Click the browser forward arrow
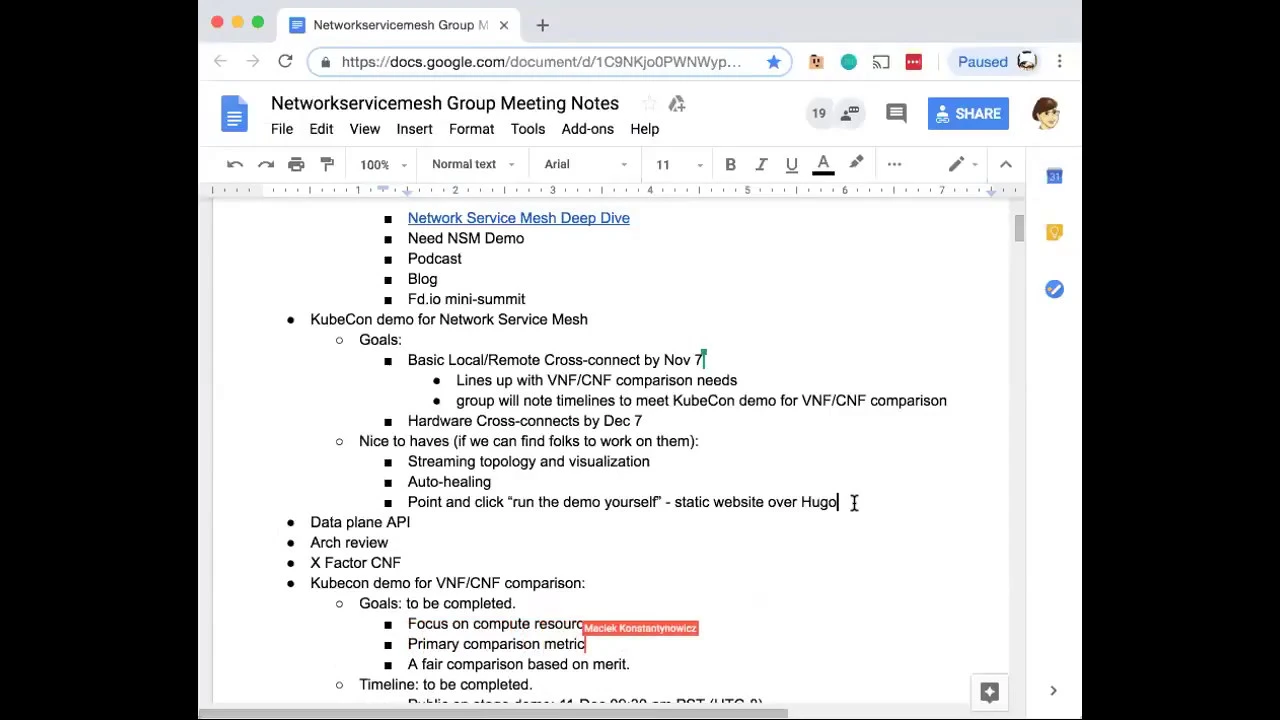The width and height of the screenshot is (1280, 720). (253, 62)
